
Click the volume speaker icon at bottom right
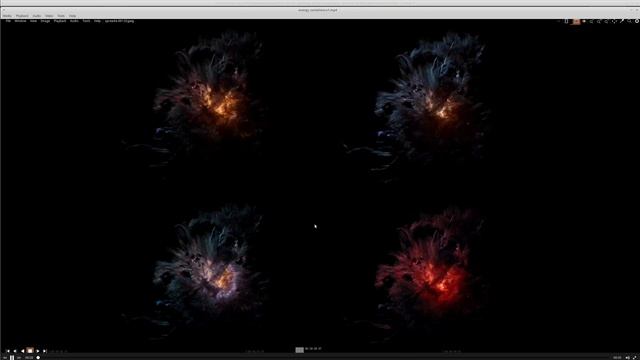click(627, 358)
